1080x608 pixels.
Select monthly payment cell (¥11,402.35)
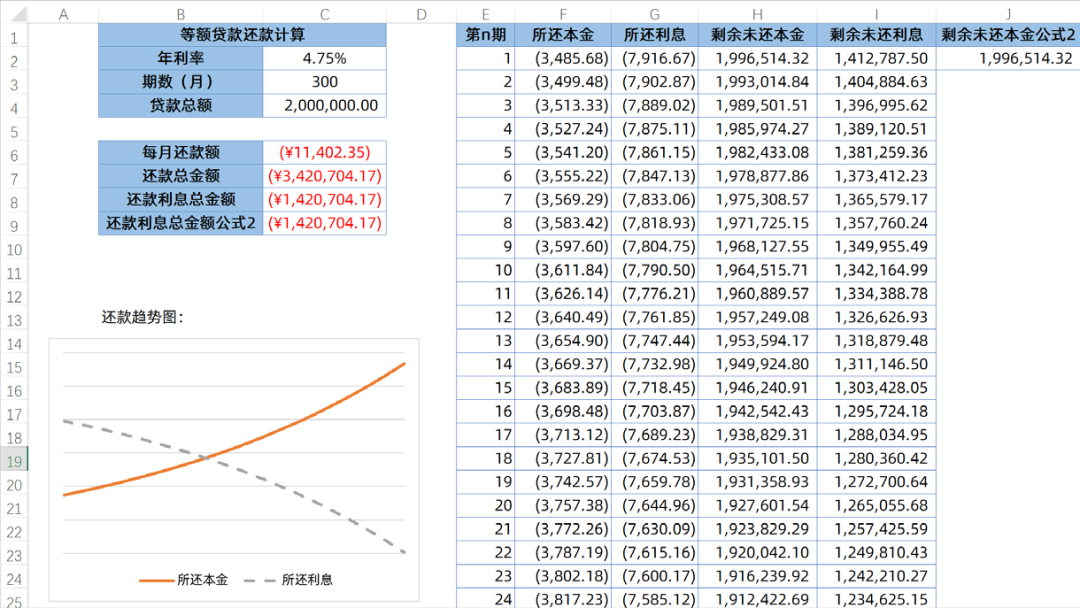(324, 152)
